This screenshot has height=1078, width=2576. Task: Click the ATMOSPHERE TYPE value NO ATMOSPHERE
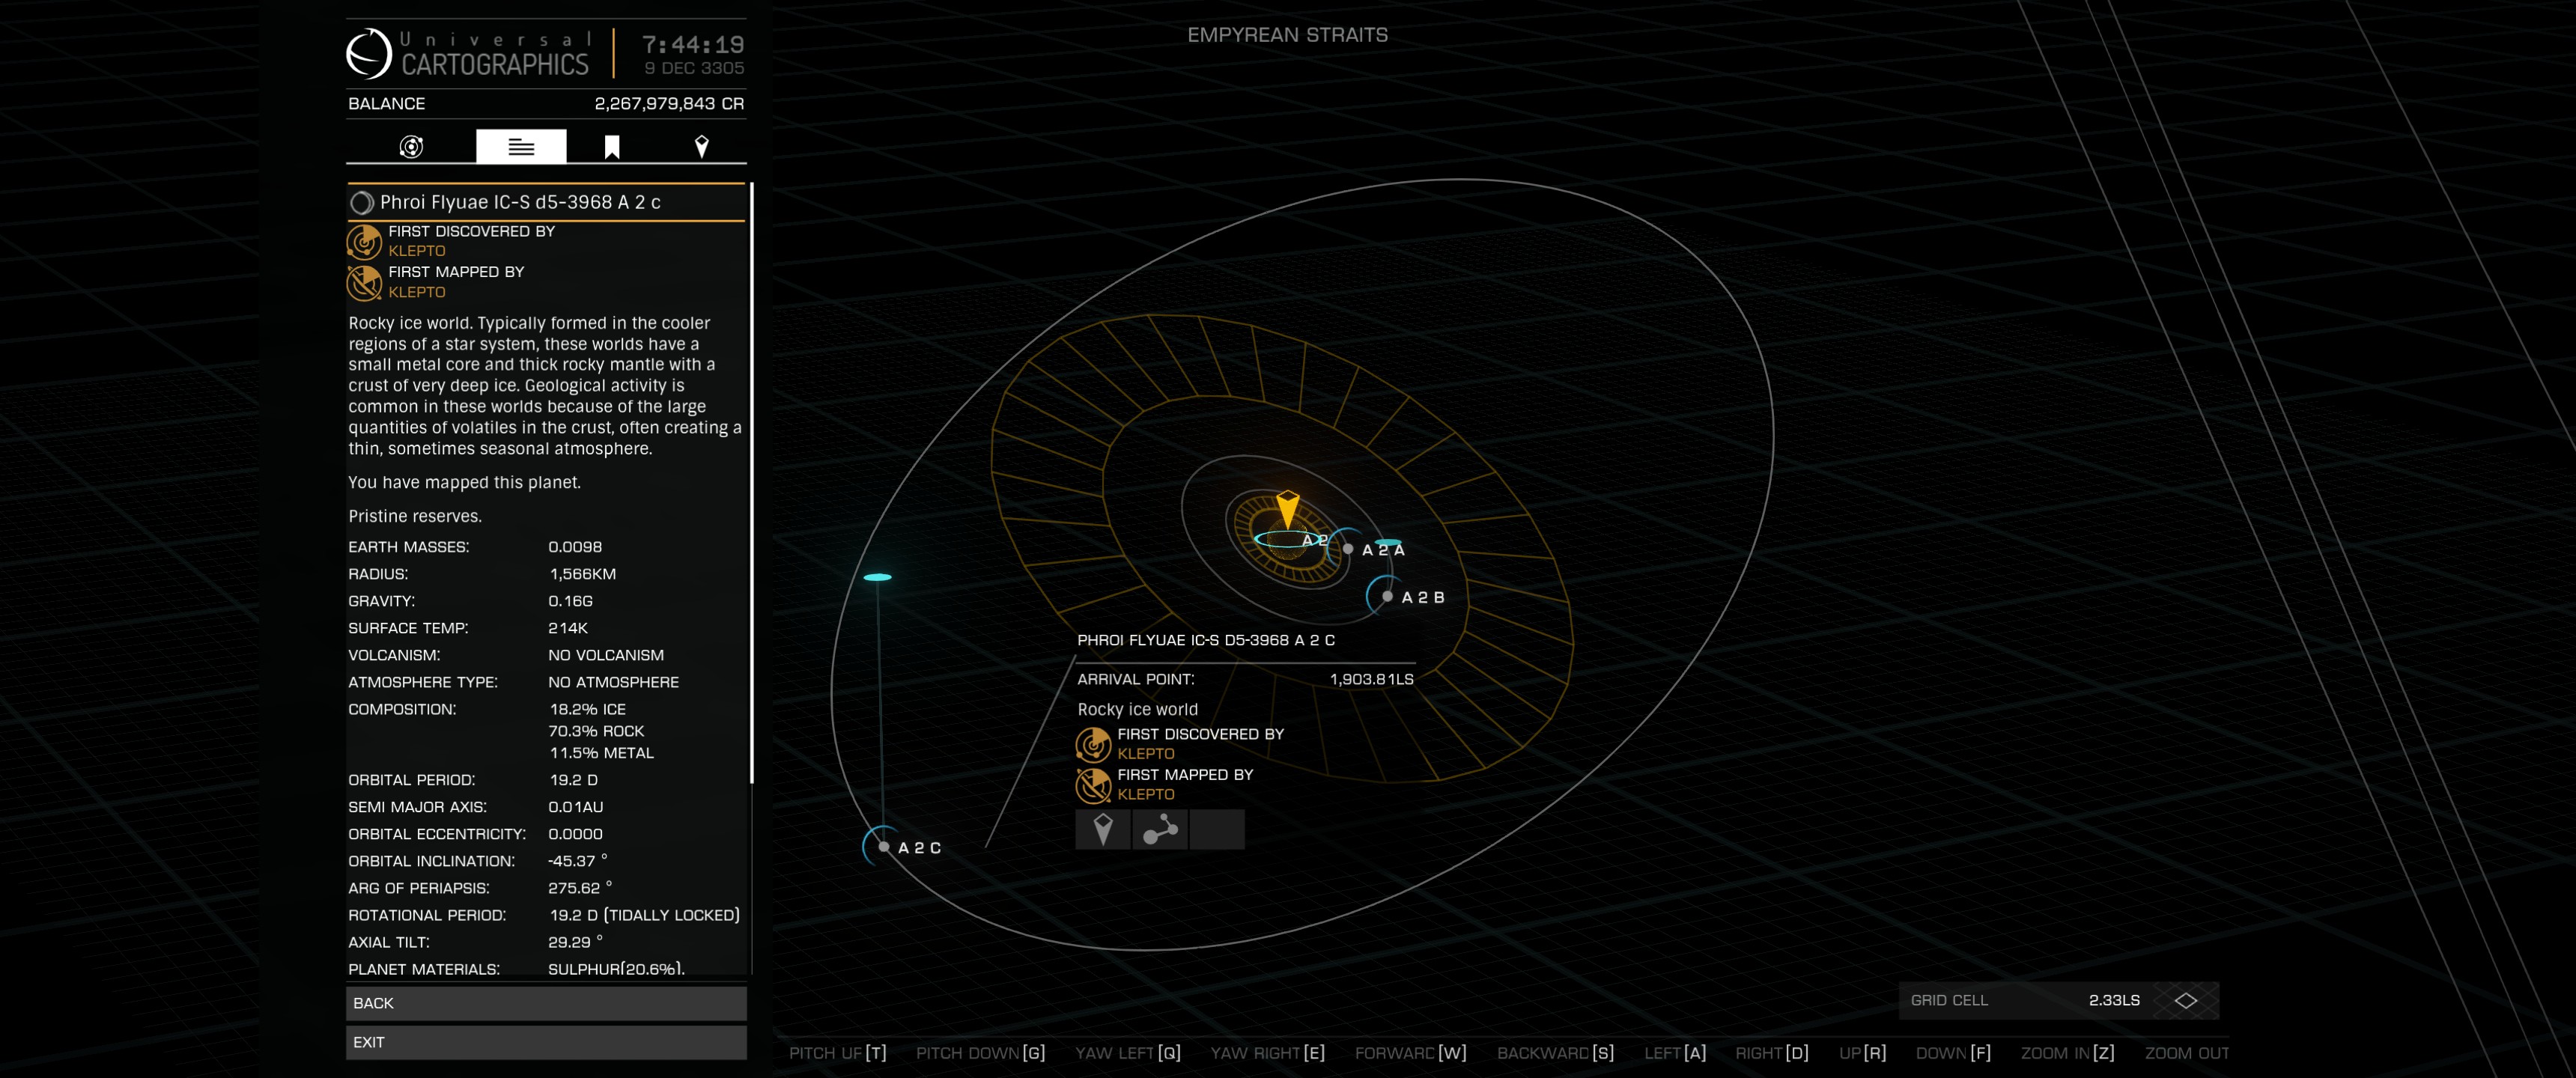coord(613,682)
